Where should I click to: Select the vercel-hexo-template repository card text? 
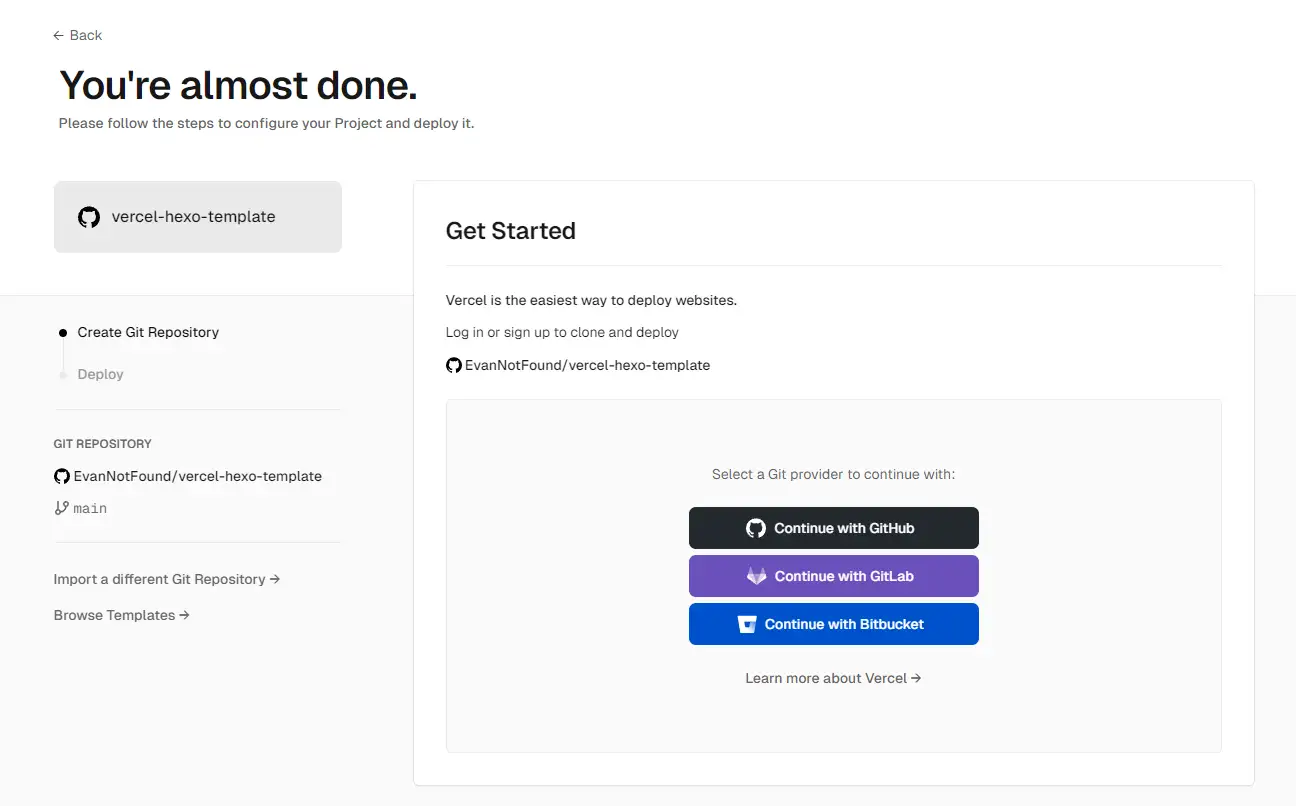click(x=193, y=216)
